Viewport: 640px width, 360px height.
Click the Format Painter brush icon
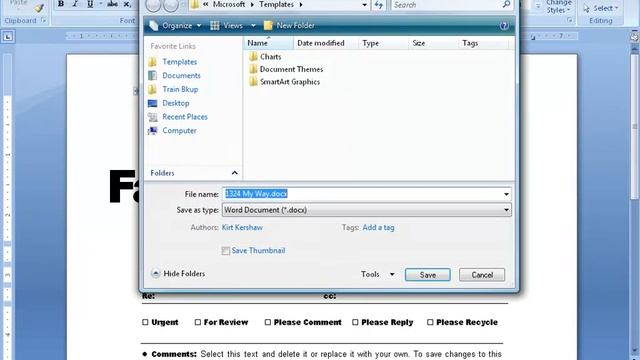[39, 7]
